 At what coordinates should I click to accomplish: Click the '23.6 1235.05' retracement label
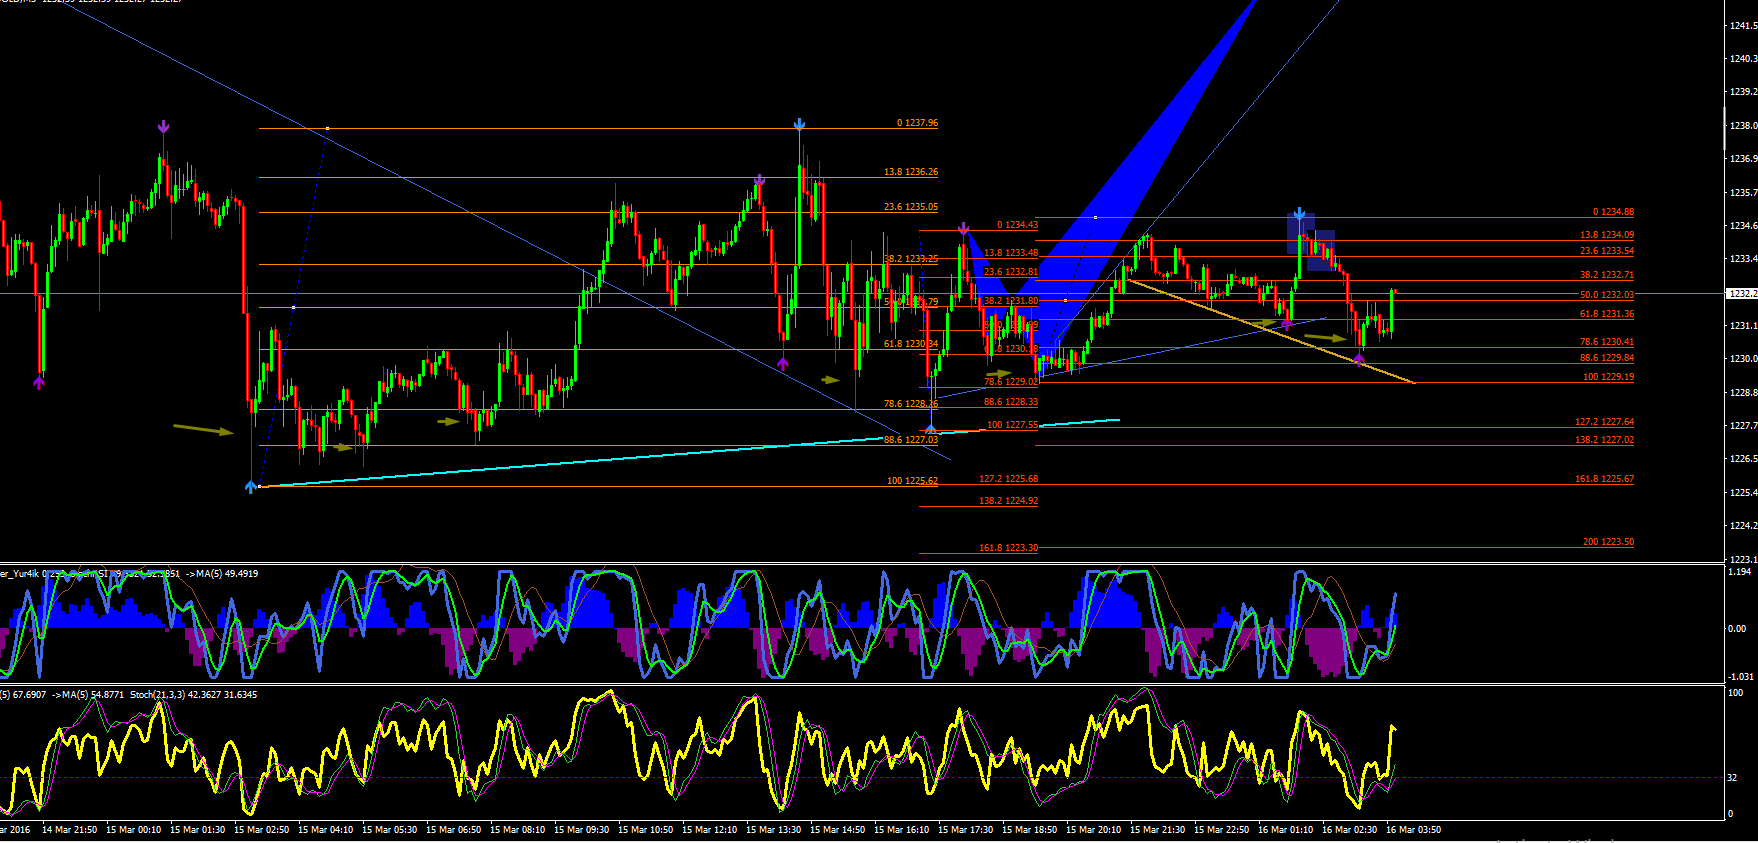[x=911, y=207]
